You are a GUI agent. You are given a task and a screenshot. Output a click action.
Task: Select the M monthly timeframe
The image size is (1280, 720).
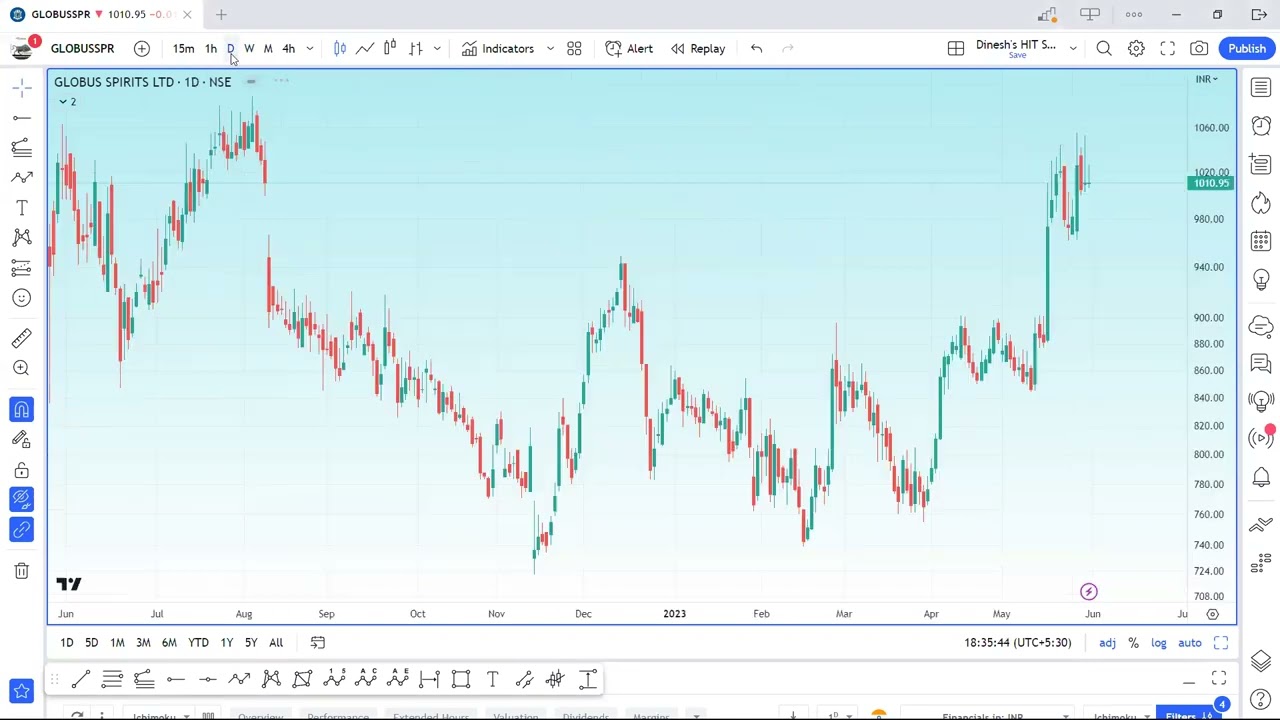point(268,48)
